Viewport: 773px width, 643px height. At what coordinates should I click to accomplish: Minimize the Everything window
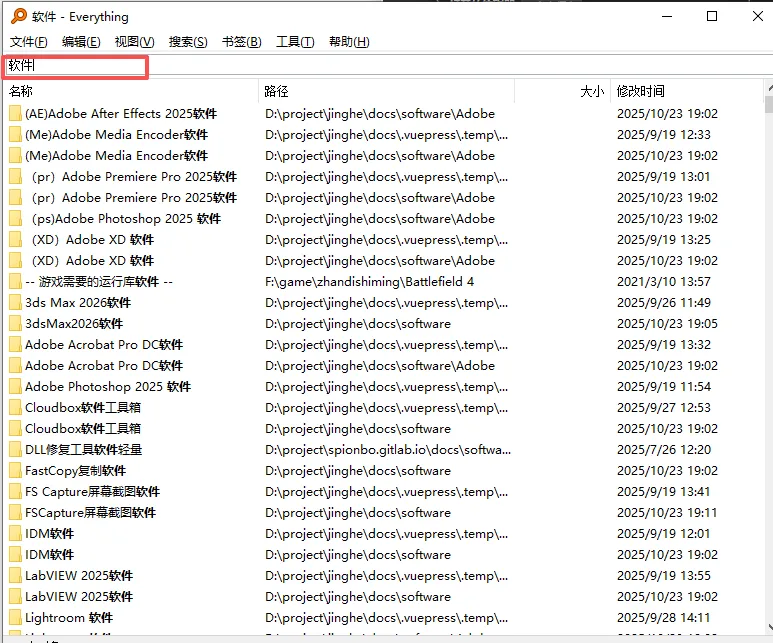click(x=667, y=16)
